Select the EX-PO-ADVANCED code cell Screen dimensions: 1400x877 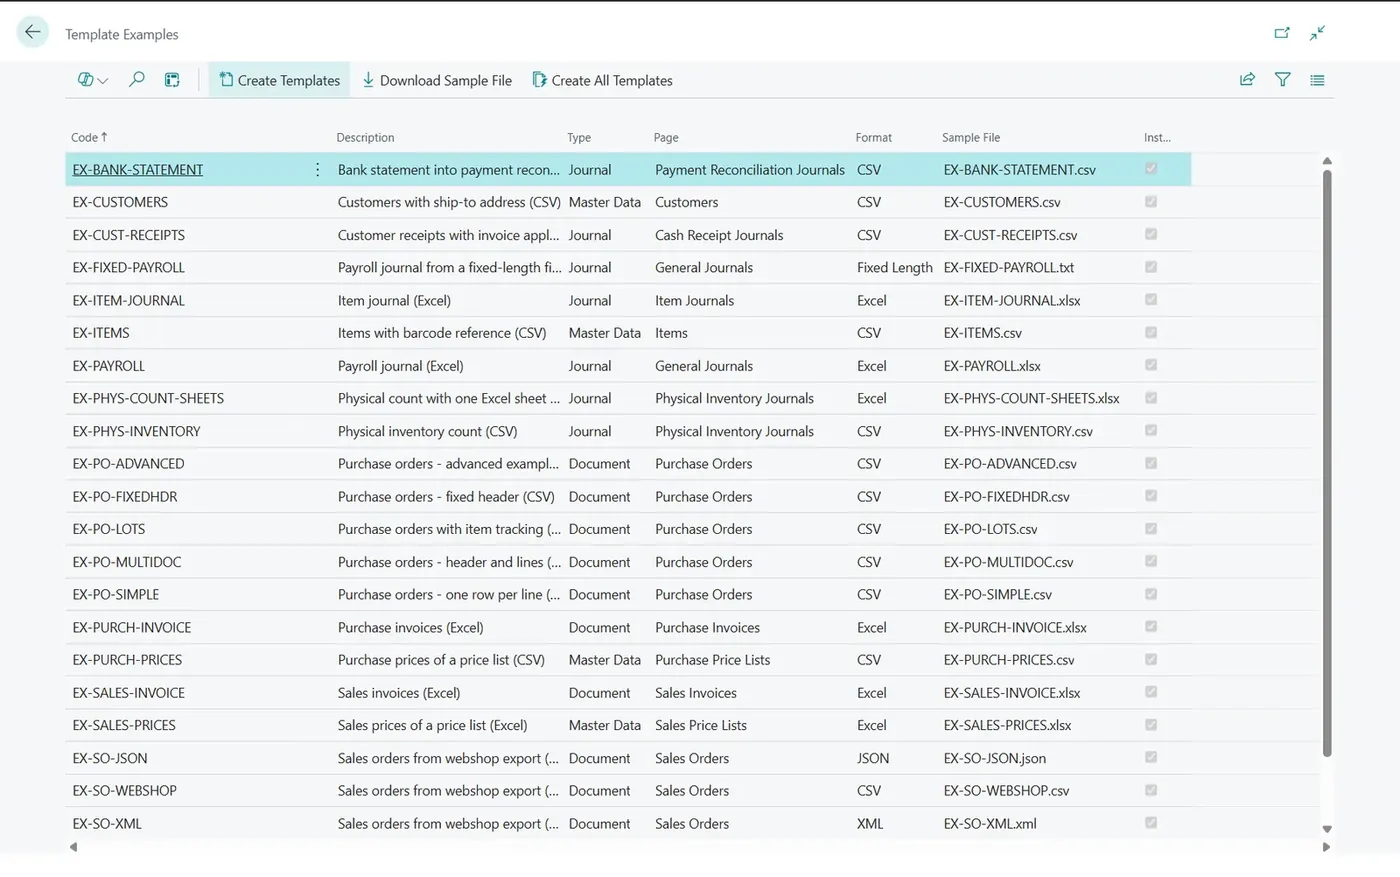128,464
